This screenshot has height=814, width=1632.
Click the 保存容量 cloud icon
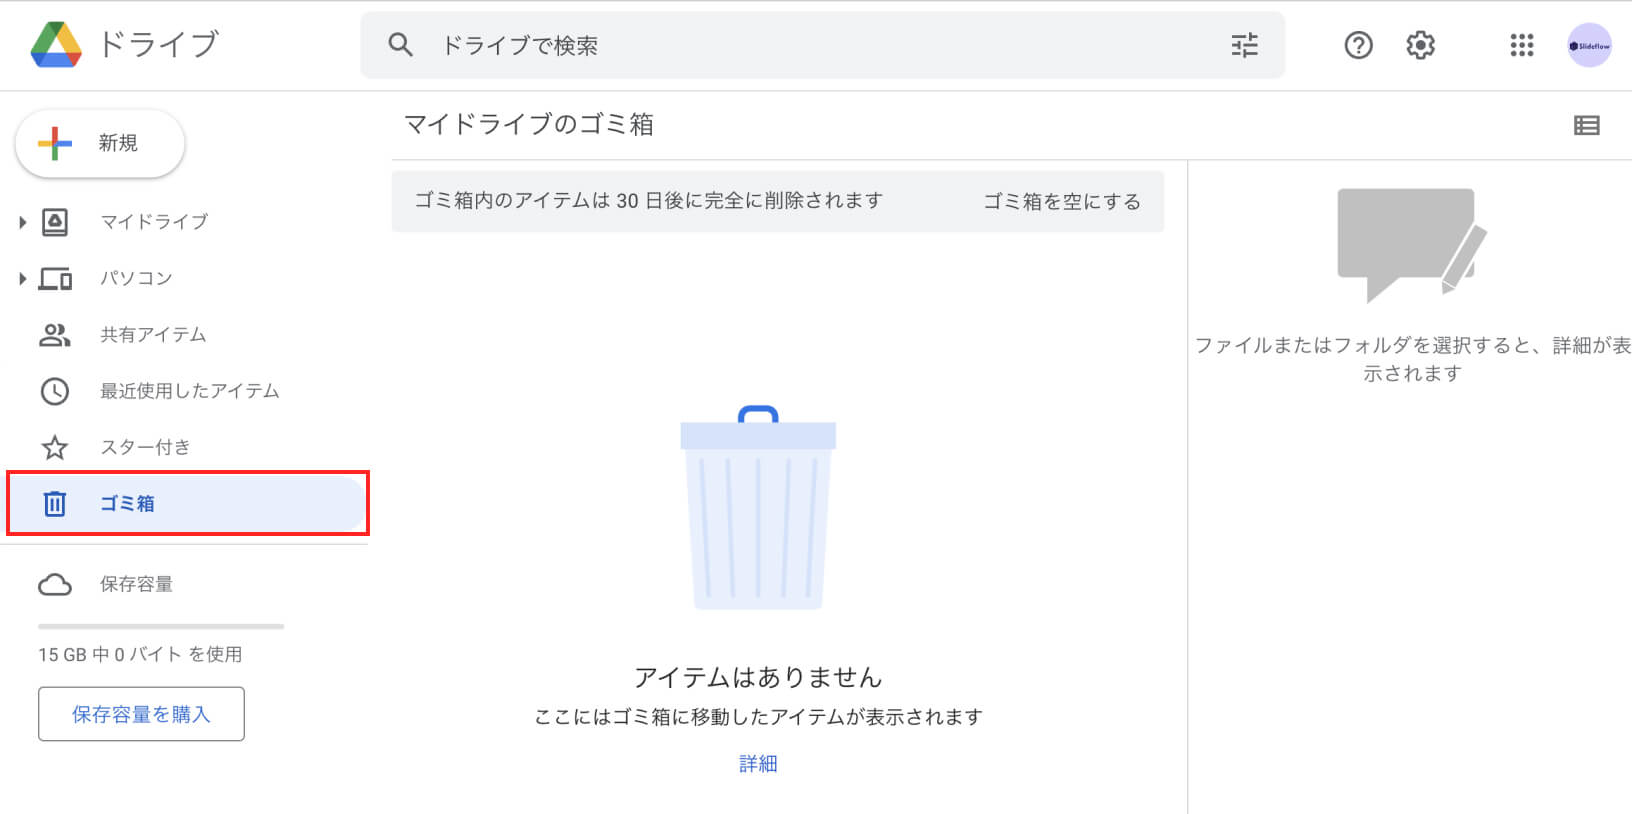point(55,584)
